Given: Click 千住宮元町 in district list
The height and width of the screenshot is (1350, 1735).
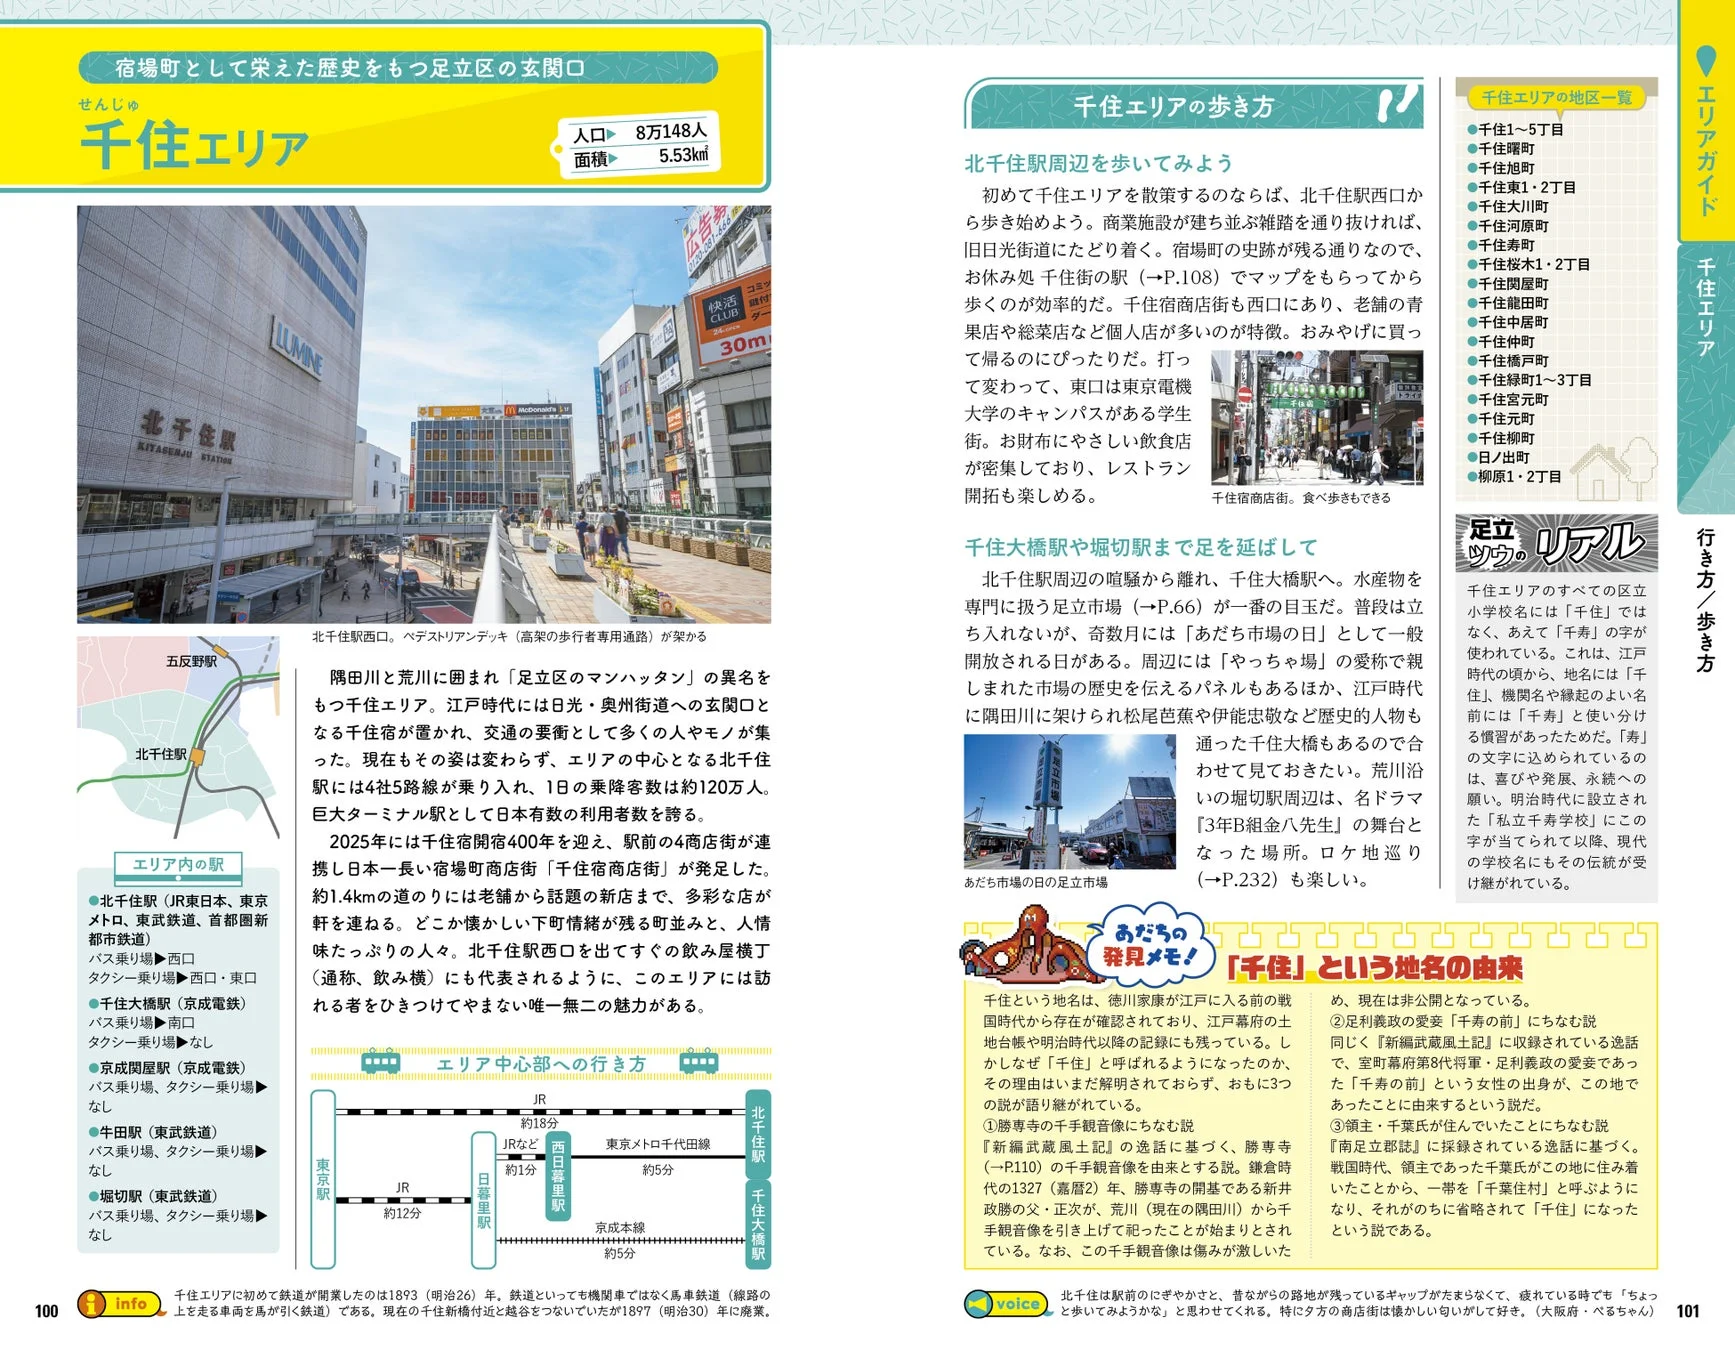Looking at the screenshot, I should [1507, 399].
